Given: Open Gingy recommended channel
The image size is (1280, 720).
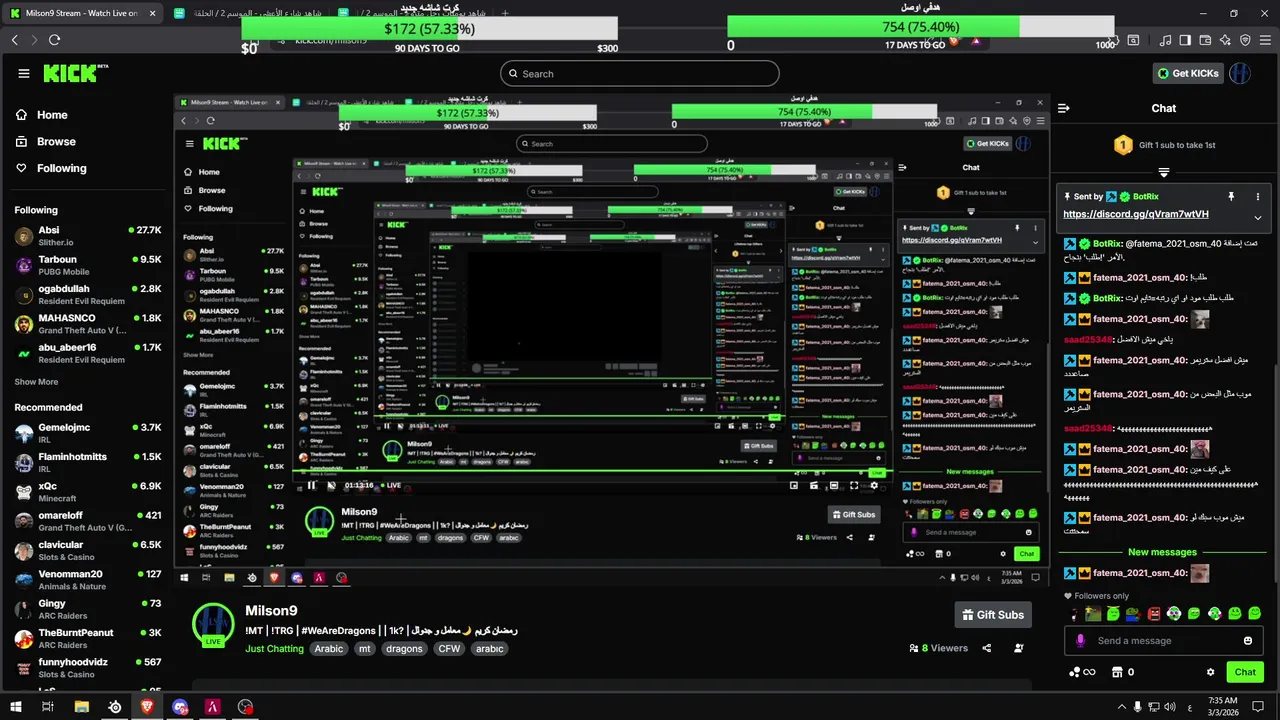Looking at the screenshot, I should point(88,609).
